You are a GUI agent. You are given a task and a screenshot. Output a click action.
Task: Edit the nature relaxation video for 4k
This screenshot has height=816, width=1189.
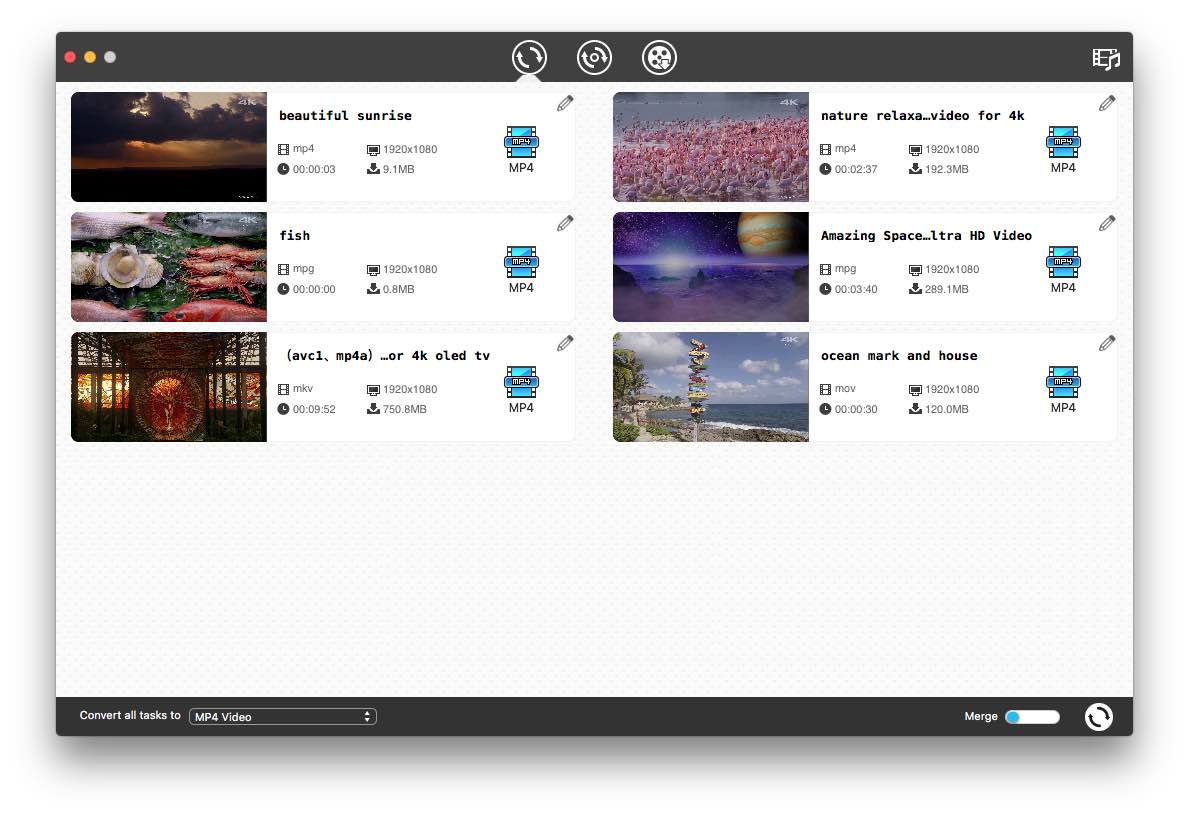pos(1107,103)
